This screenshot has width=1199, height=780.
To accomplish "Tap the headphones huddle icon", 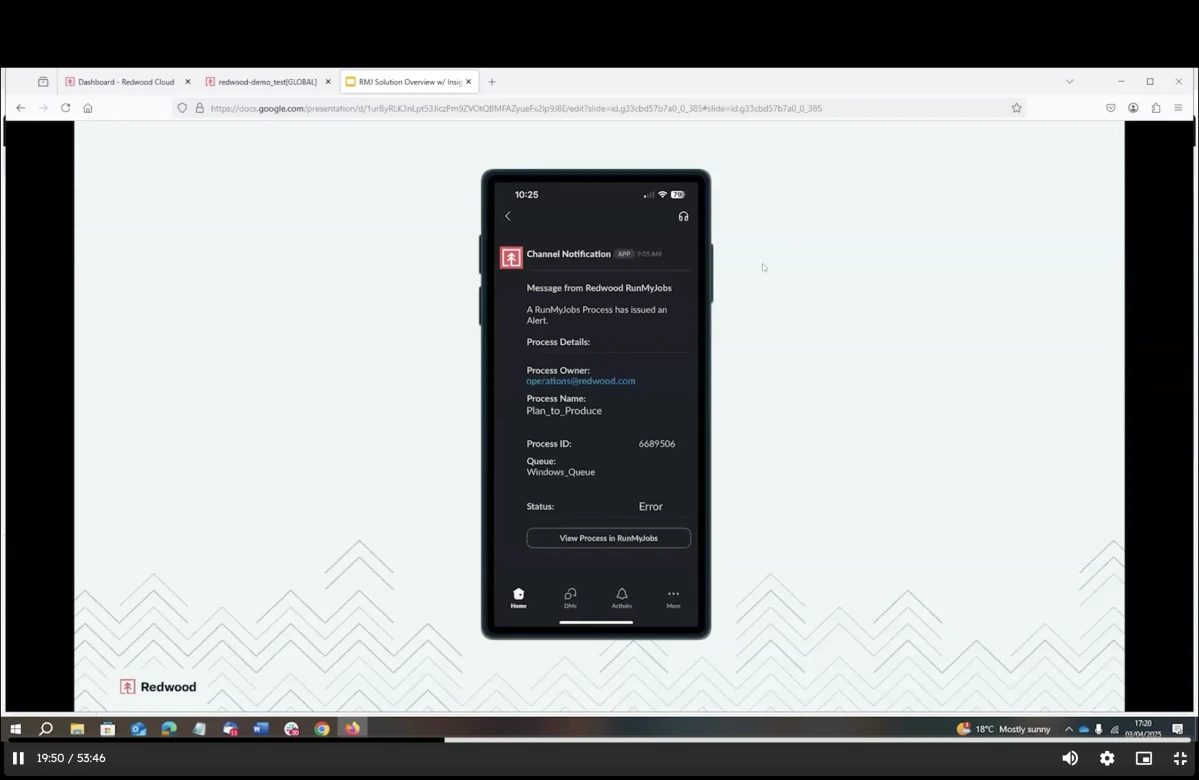I will click(684, 216).
